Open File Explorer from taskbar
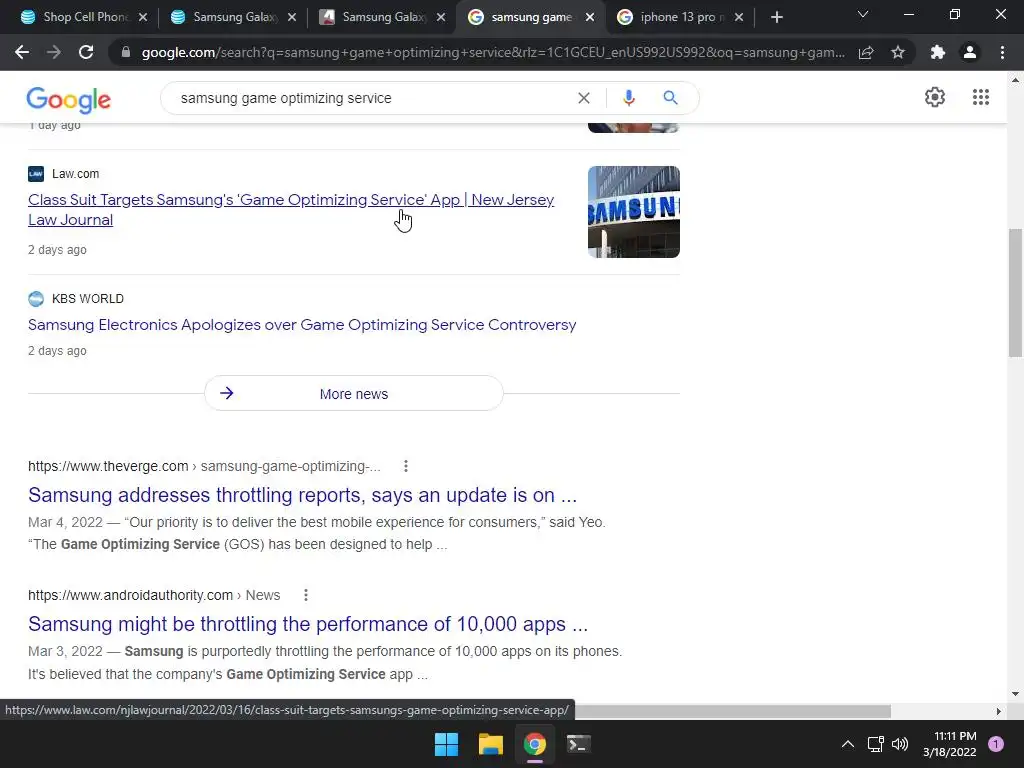The height and width of the screenshot is (768, 1024). (490, 744)
